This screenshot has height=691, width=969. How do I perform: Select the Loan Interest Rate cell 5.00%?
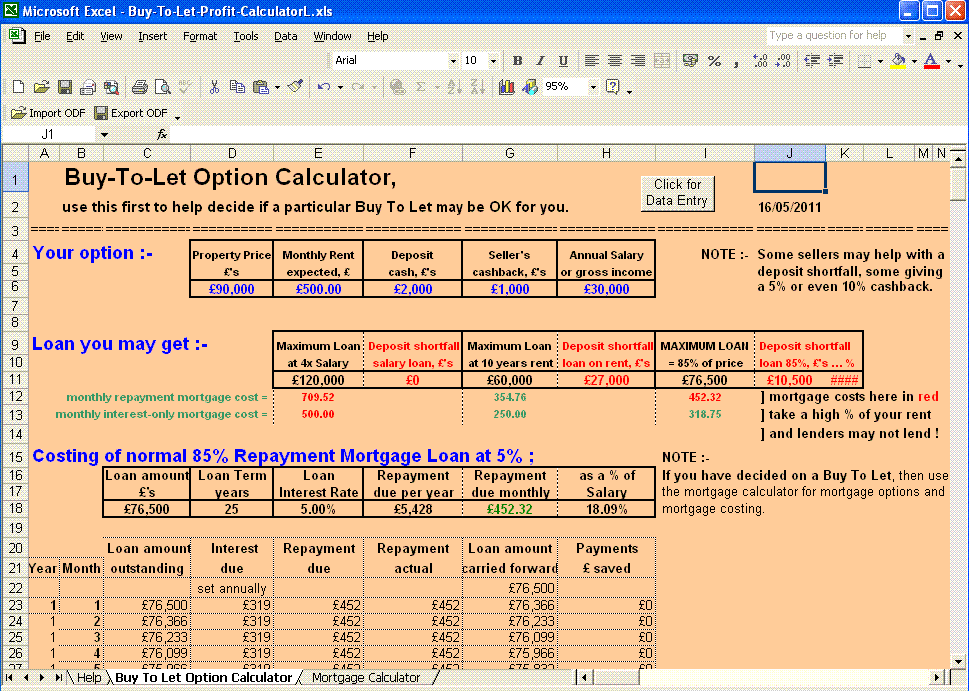pos(318,509)
